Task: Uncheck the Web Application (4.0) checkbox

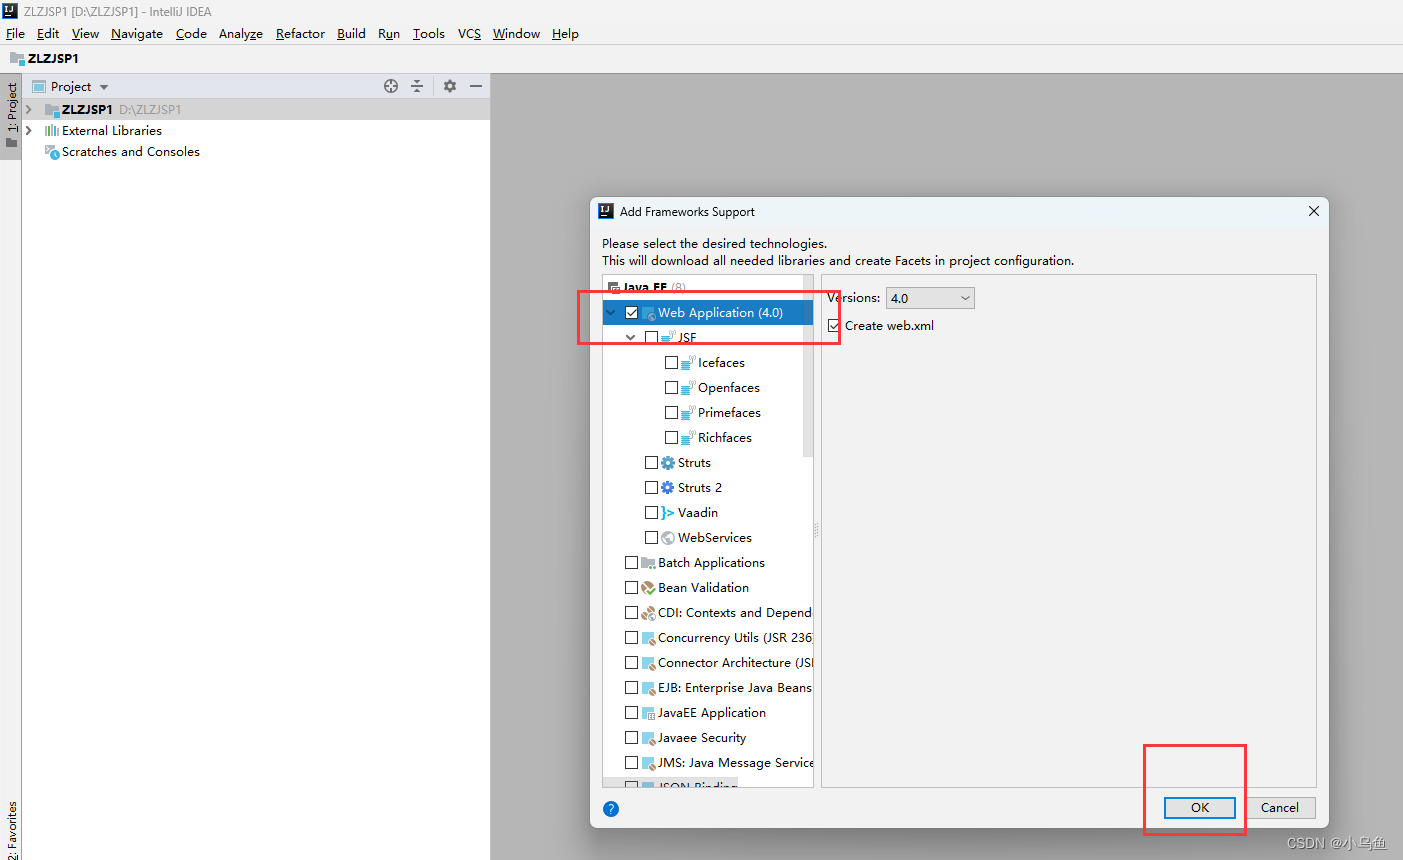Action: coord(631,313)
